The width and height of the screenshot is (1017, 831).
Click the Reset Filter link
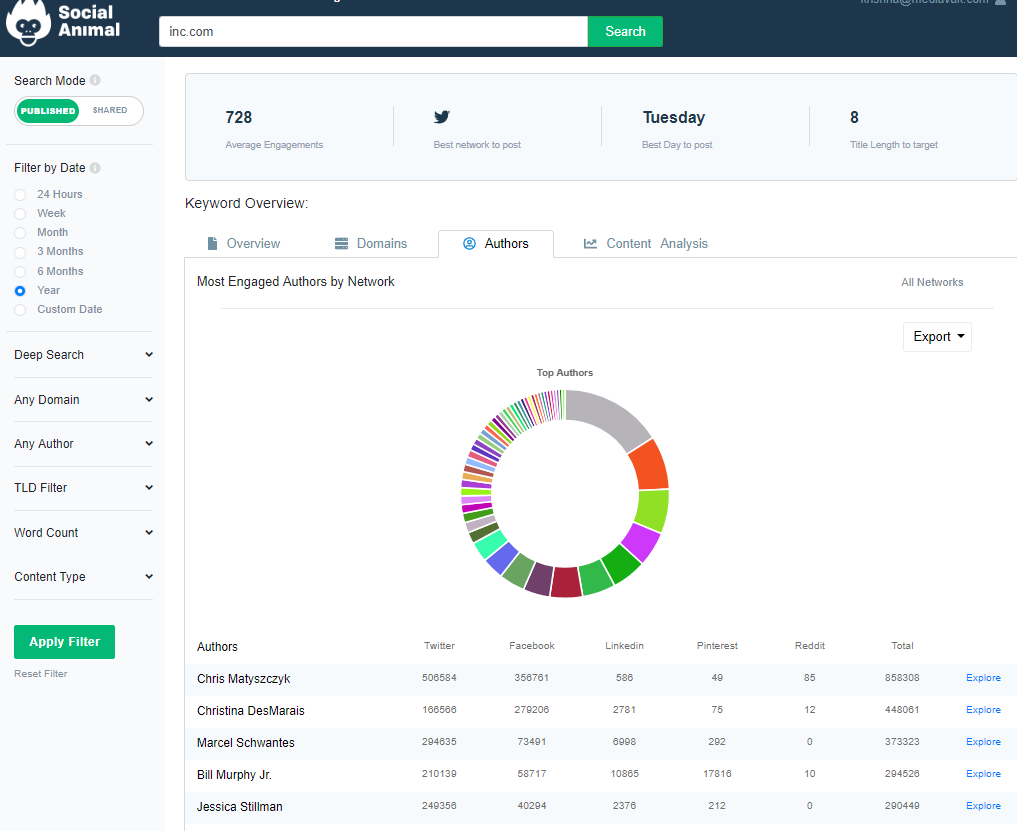point(41,673)
